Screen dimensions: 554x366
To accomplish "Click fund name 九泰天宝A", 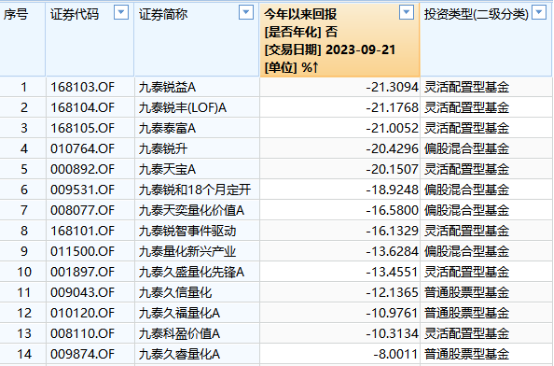I will click(x=167, y=169).
